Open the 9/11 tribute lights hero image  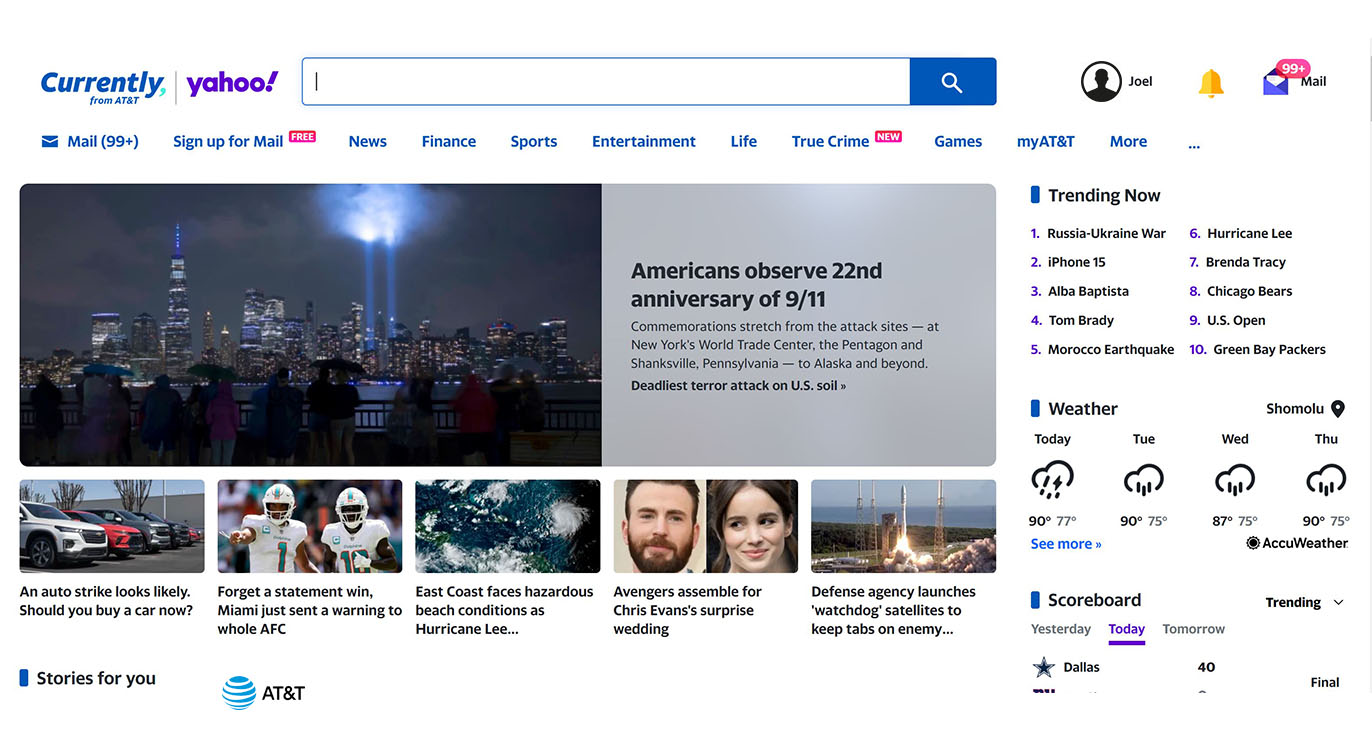coord(310,325)
